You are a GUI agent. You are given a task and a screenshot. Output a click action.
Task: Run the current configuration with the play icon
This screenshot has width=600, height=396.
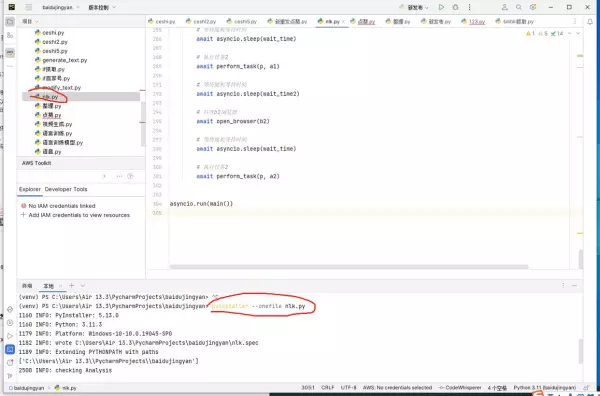coord(441,7)
